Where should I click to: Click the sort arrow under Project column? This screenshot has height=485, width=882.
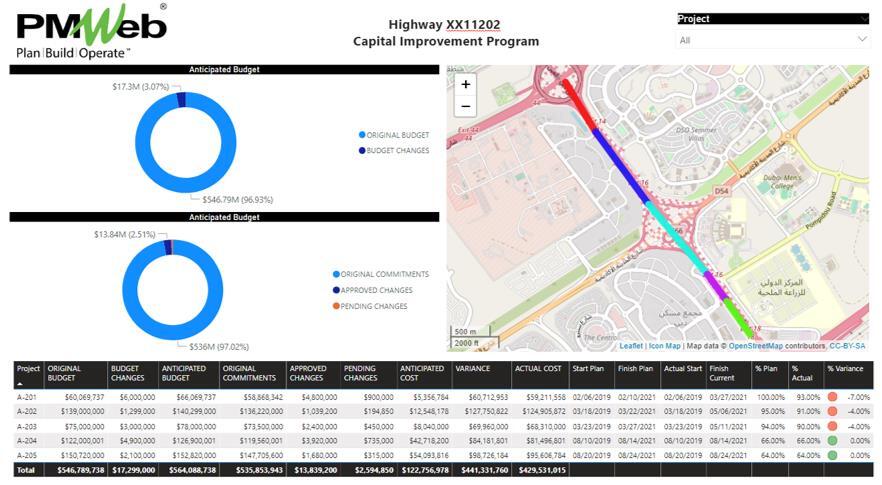pyautogui.click(x=21, y=383)
